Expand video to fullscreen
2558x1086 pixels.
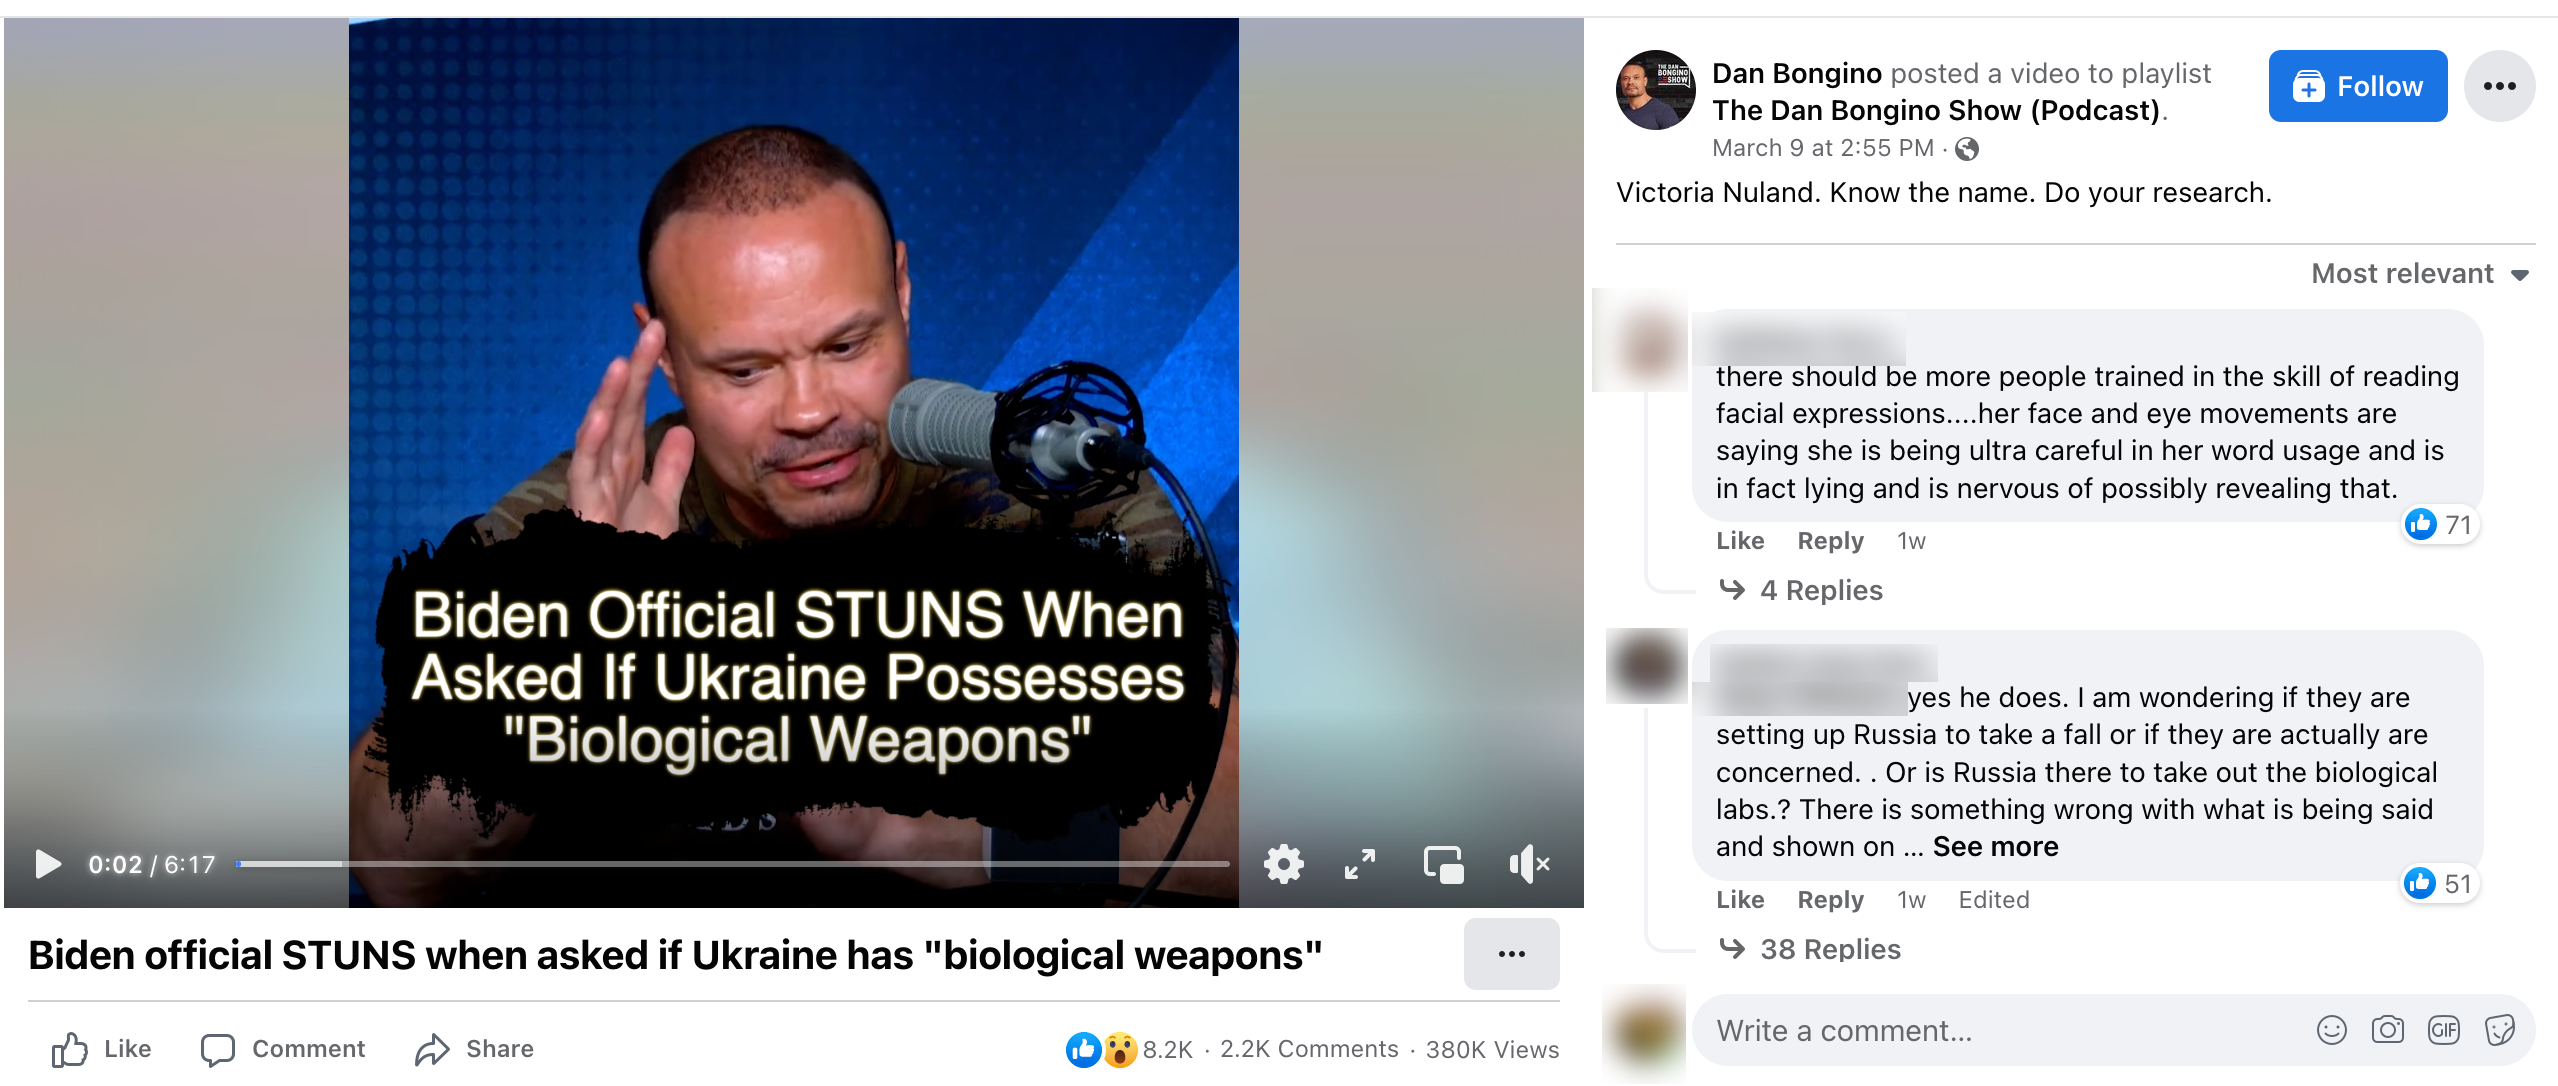coord(1360,864)
